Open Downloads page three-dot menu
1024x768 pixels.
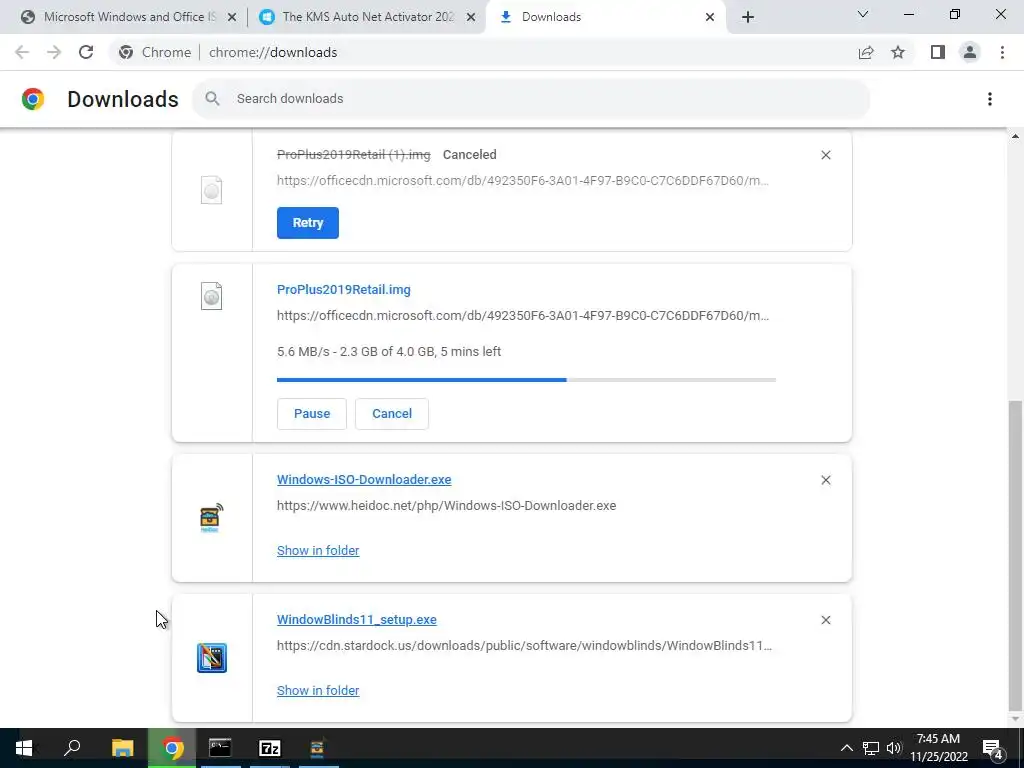tap(990, 99)
